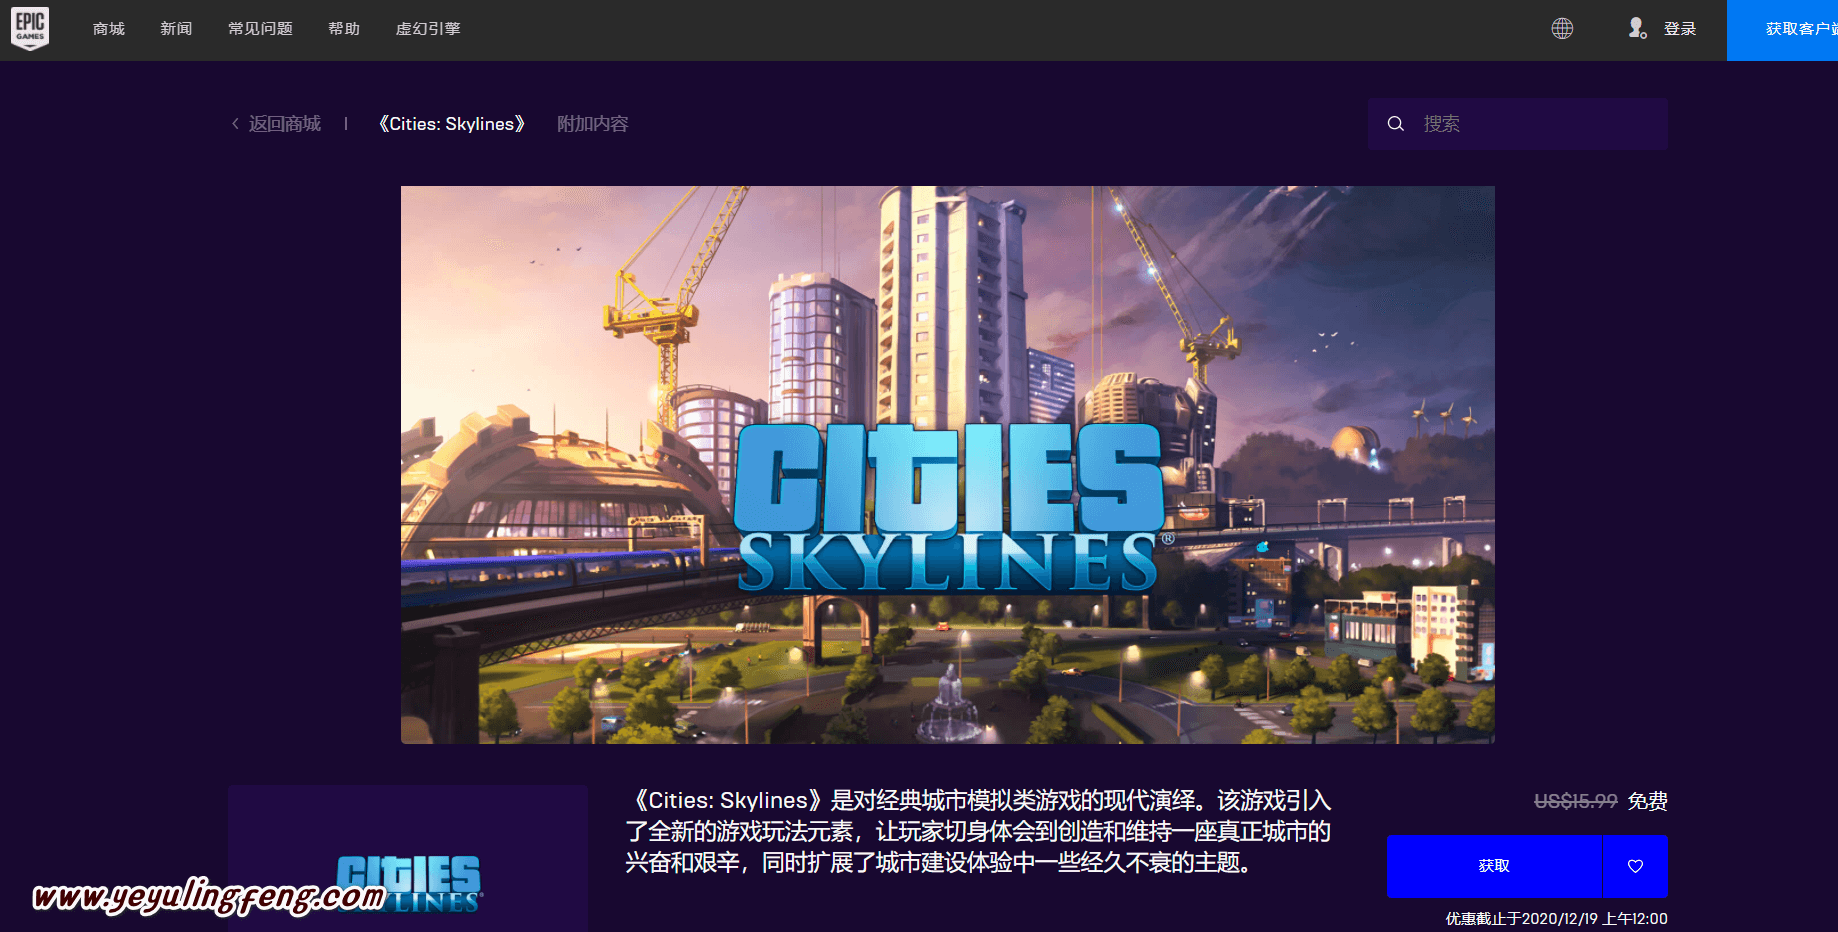The height and width of the screenshot is (932, 1838).
Task: Click the user account icon
Action: pyautogui.click(x=1637, y=28)
